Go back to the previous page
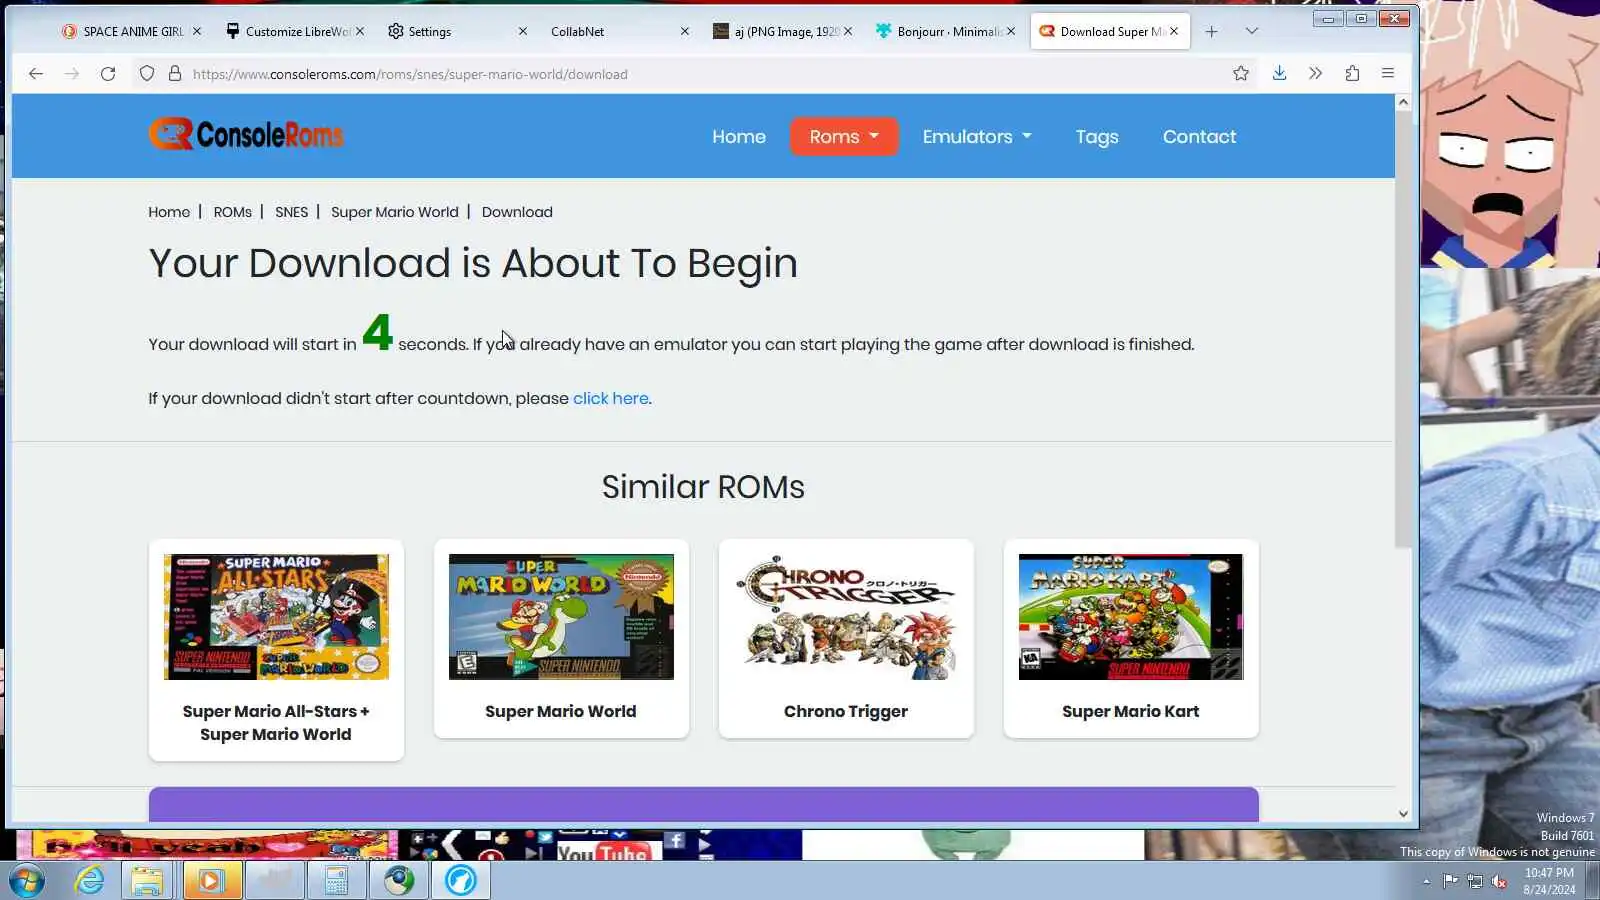 tap(36, 74)
